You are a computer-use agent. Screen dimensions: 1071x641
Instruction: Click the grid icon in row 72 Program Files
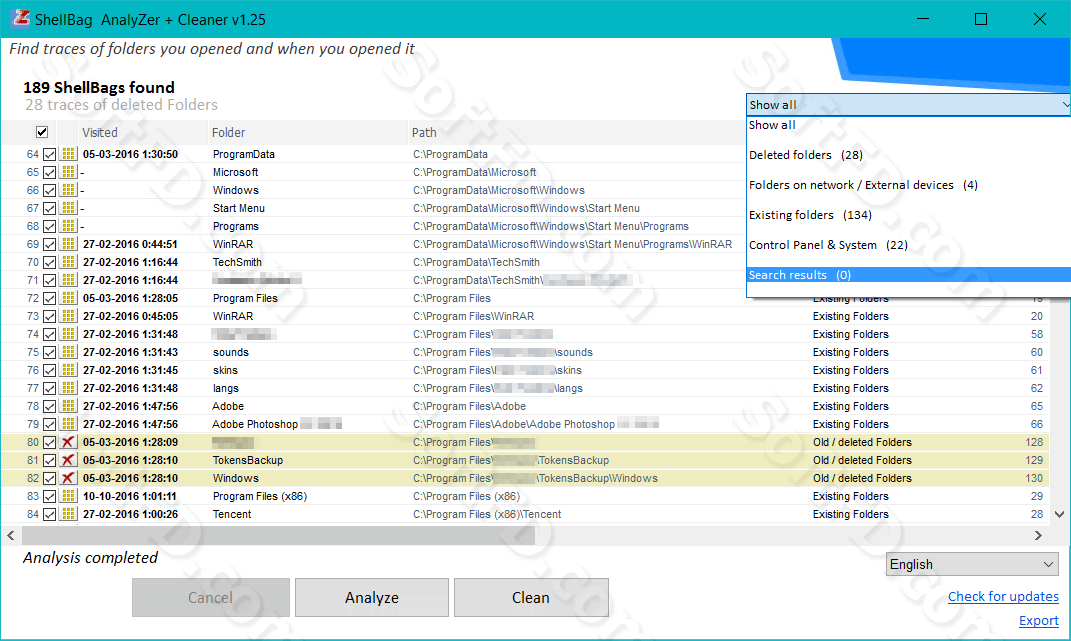pyautogui.click(x=68, y=298)
